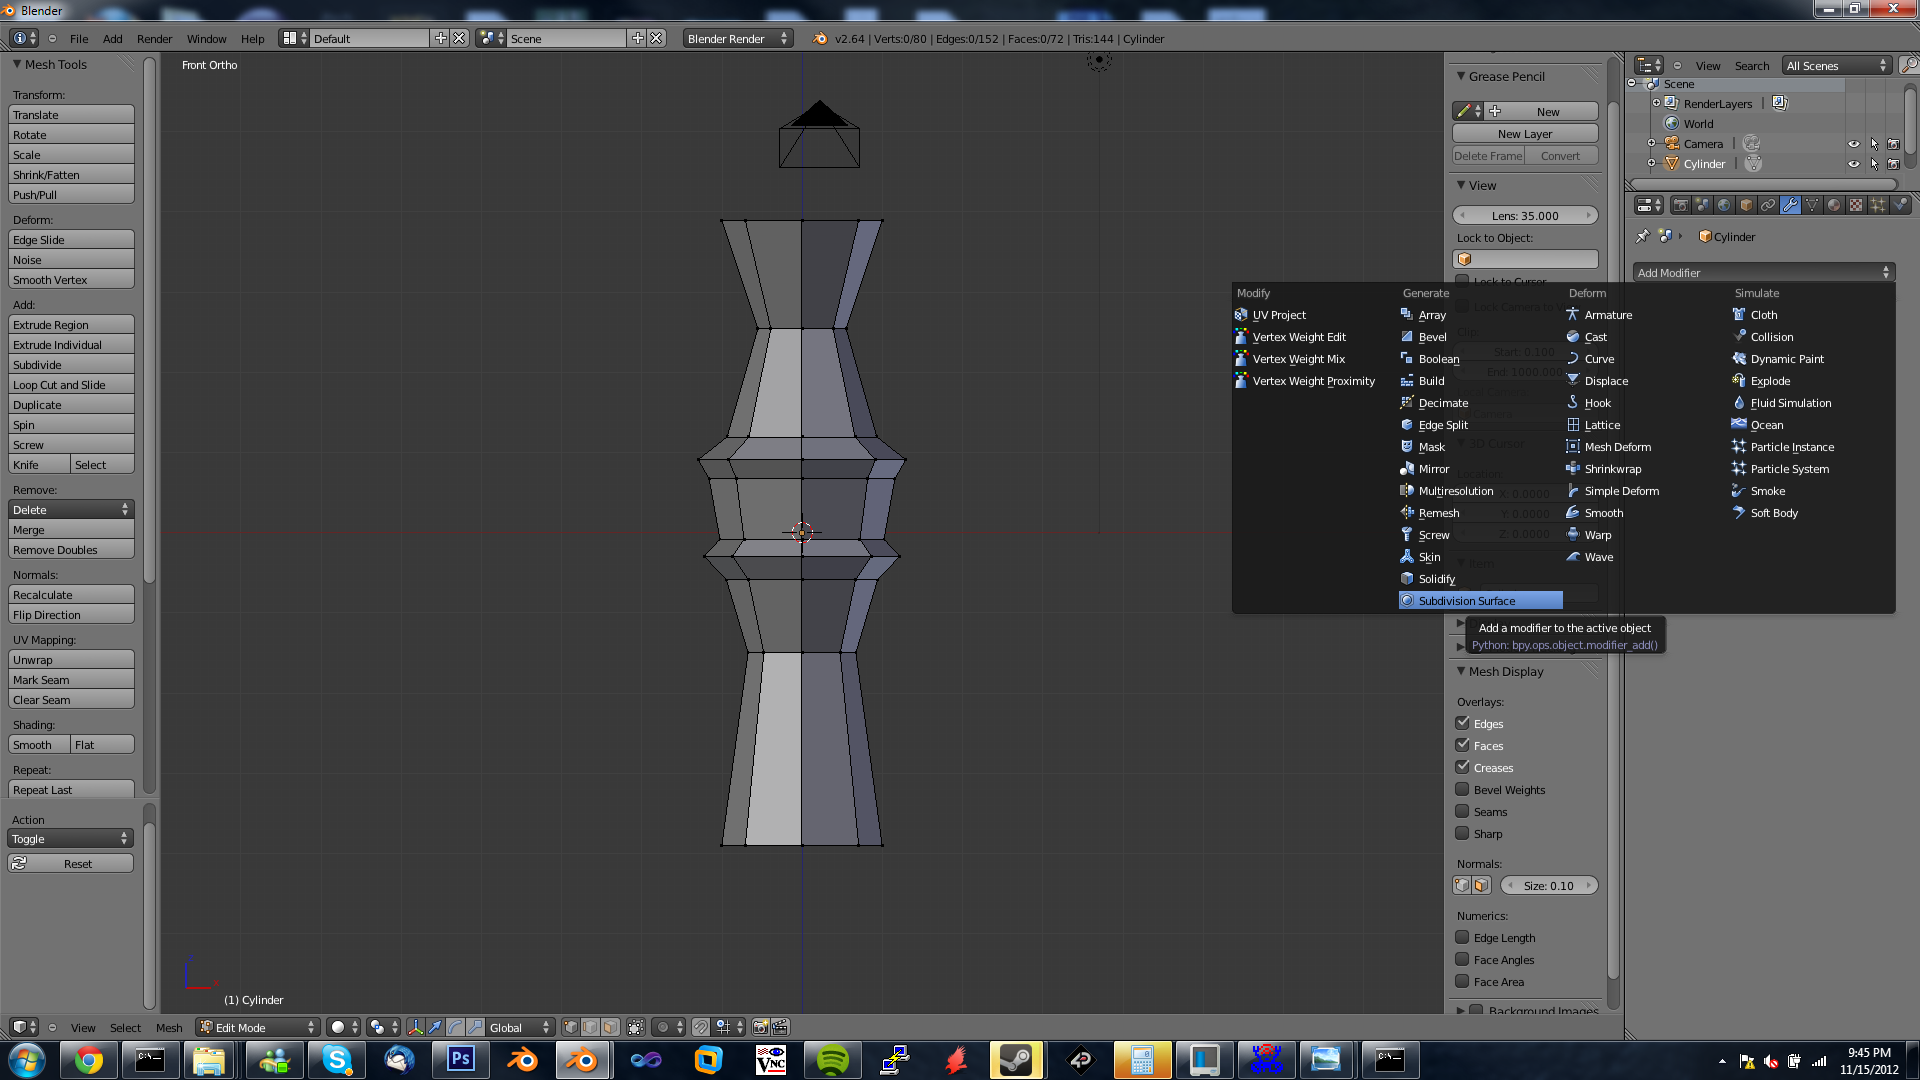Image resolution: width=1920 pixels, height=1080 pixels.
Task: Enable the Edge Length numerics checkbox
Action: click(1462, 937)
